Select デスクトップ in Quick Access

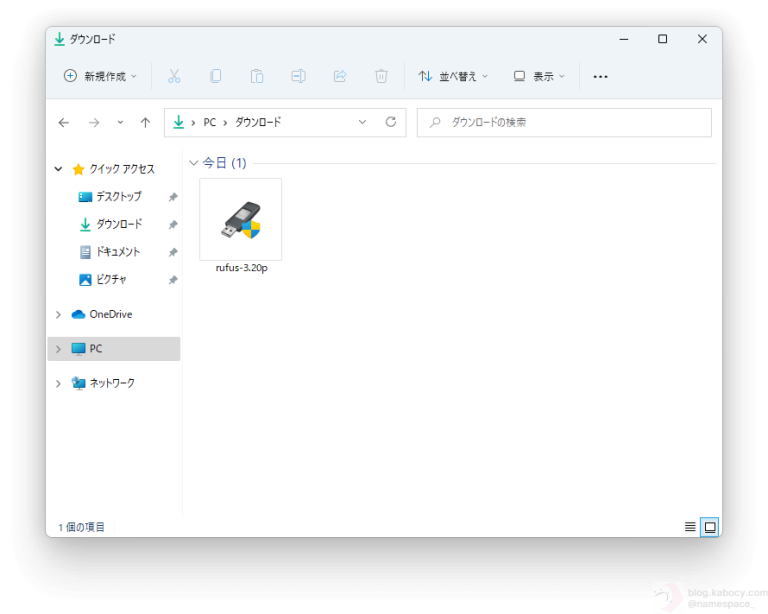tap(118, 197)
